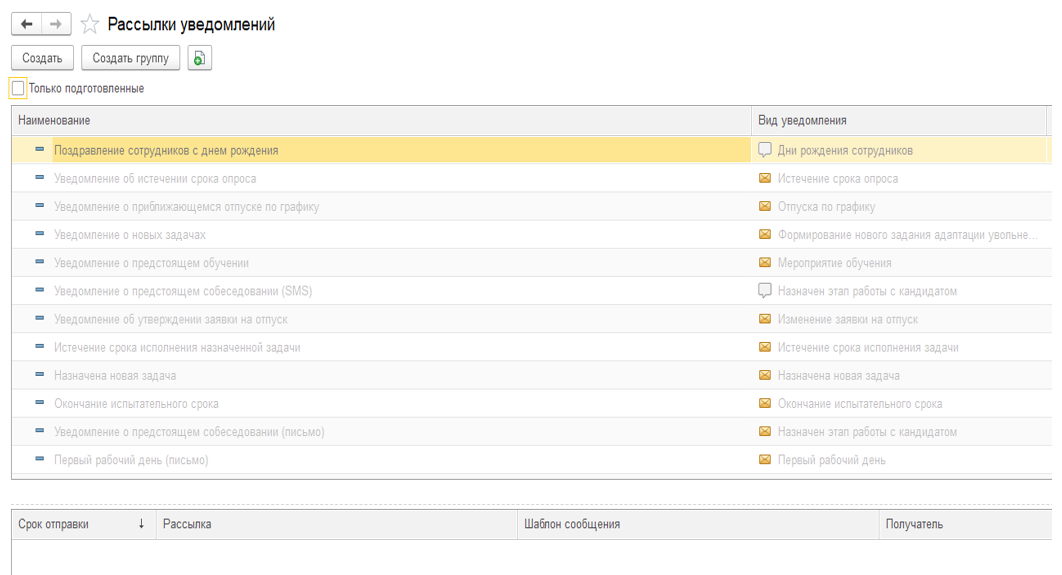Select Уведомление о новых задачах row
Image resolution: width=1062 pixels, height=575 pixels.
[130, 235]
